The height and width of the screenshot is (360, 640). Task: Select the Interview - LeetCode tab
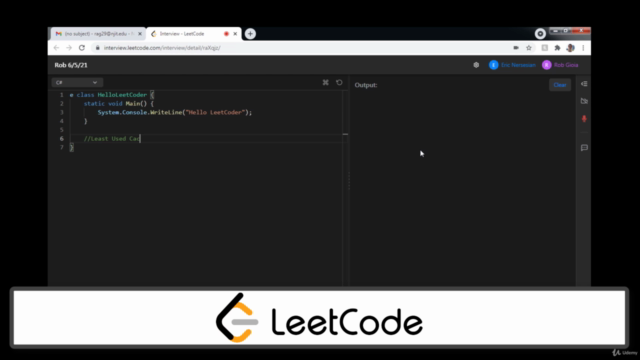coord(193,34)
